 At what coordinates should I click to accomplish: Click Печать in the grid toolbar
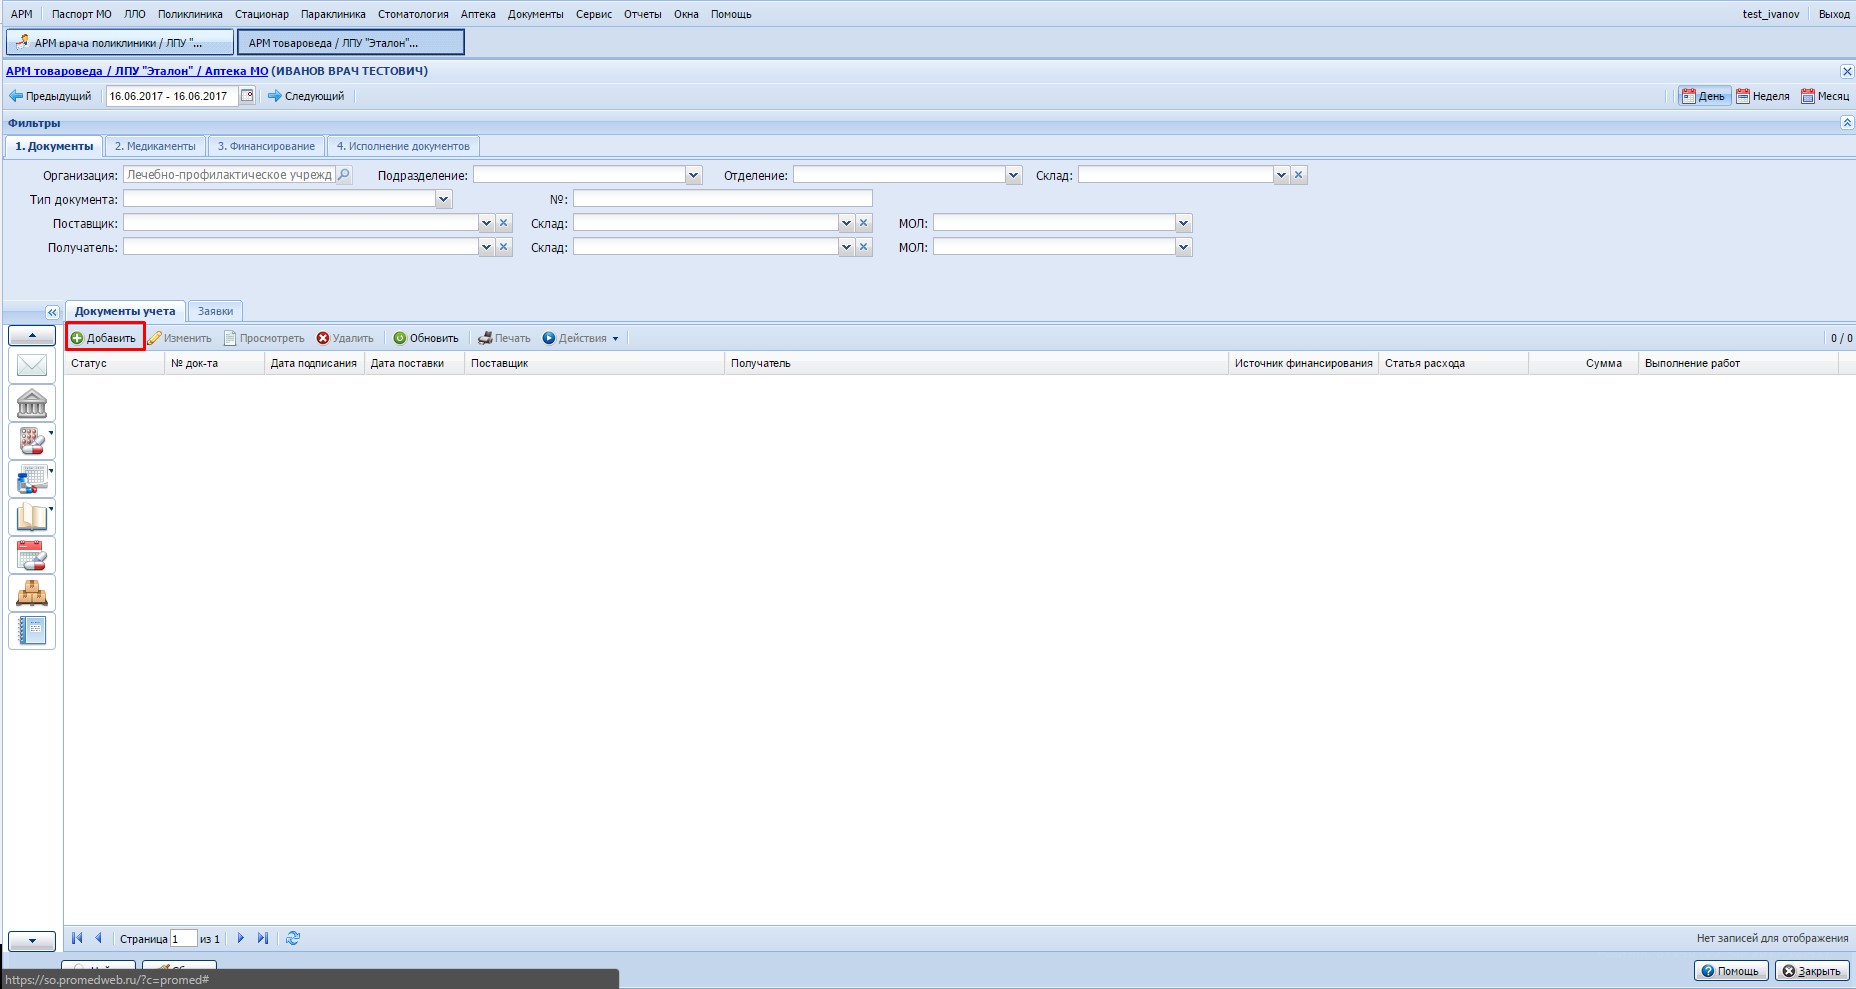click(504, 338)
